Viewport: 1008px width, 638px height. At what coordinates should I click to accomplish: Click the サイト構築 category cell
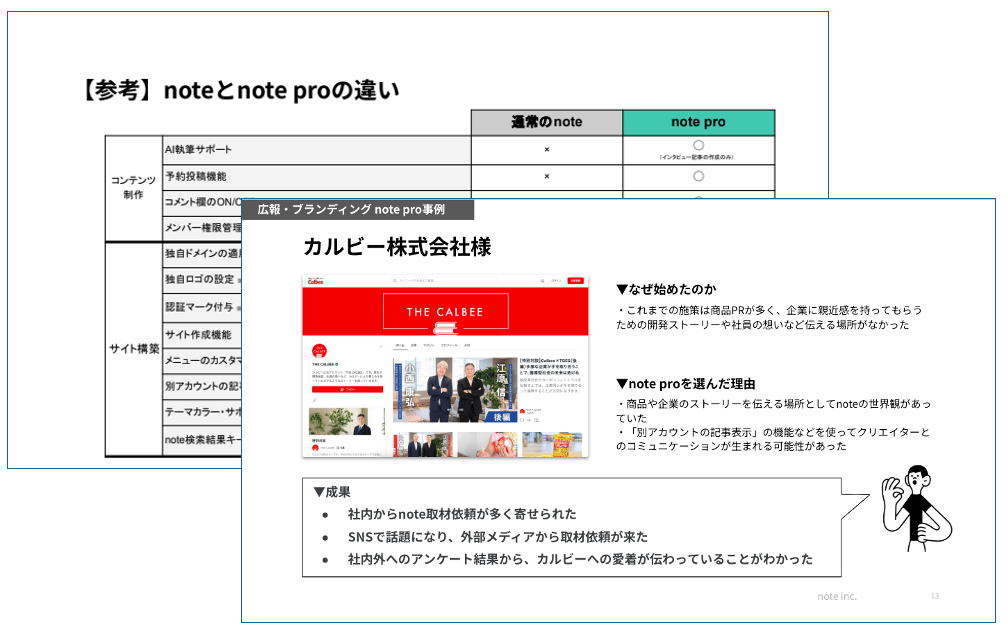tap(134, 349)
